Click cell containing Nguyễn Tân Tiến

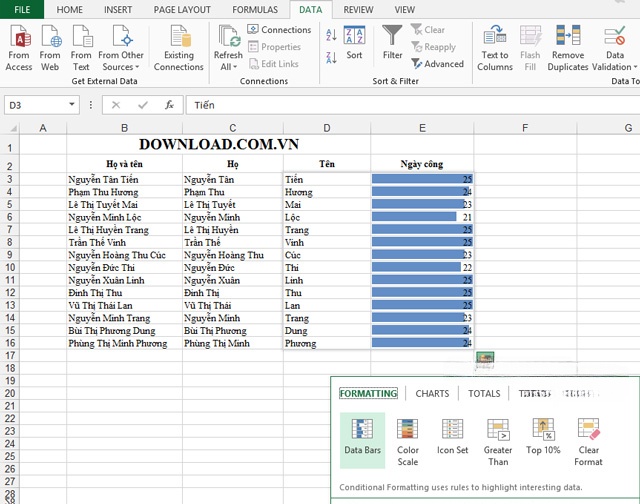124,180
